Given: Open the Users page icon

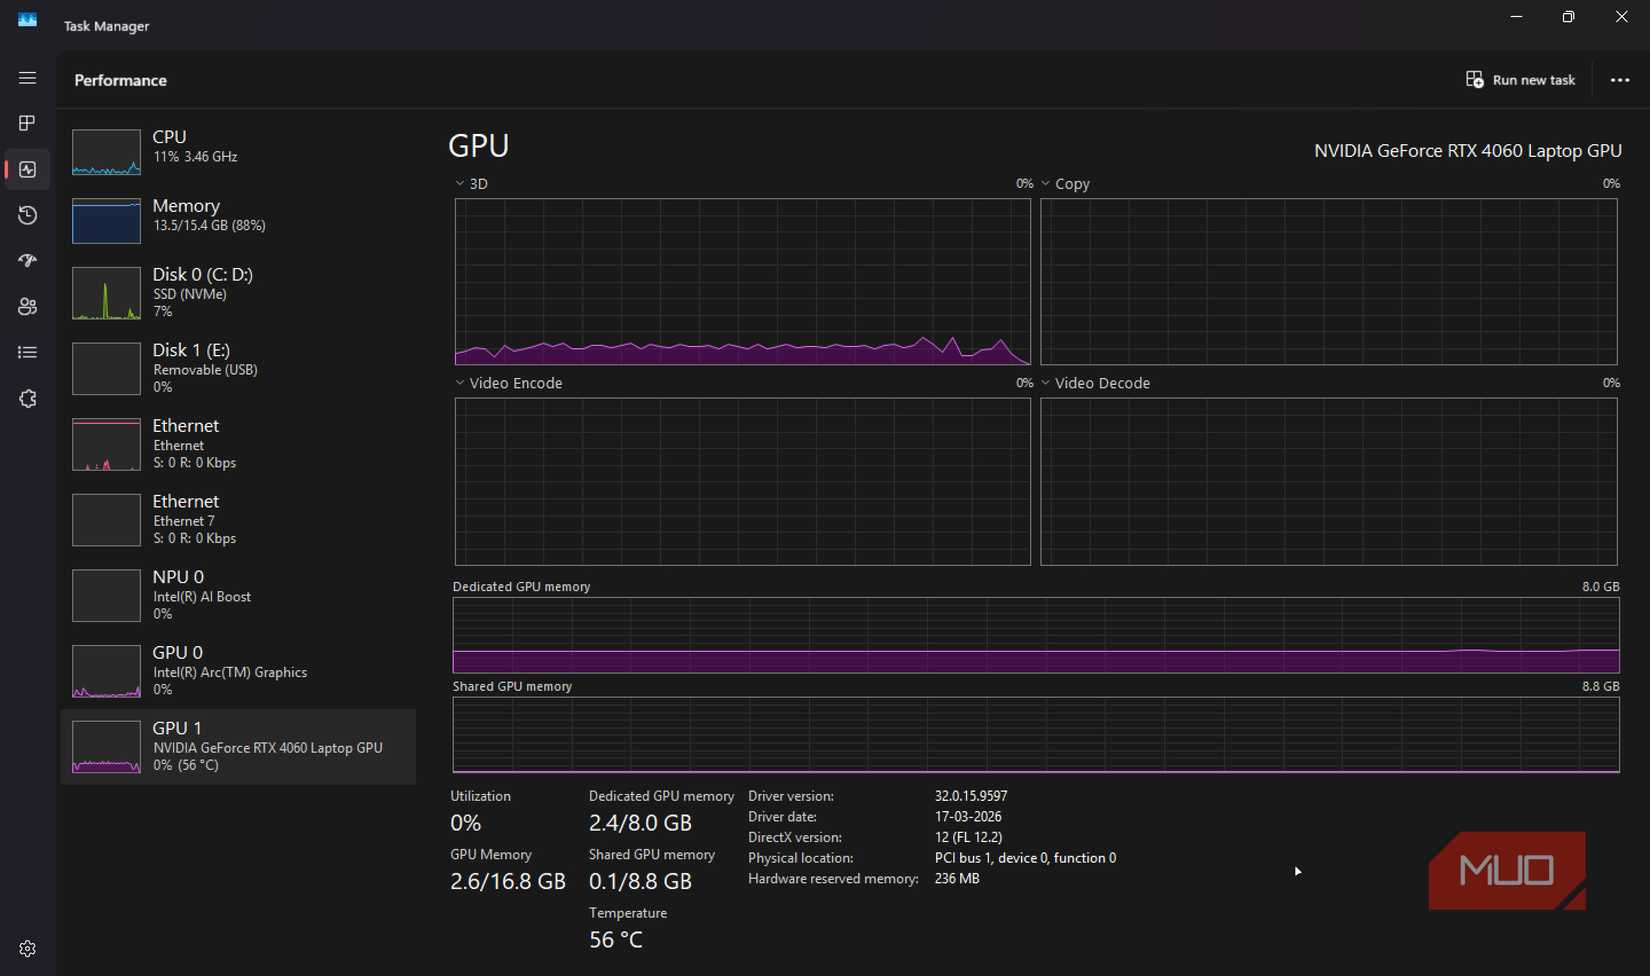Looking at the screenshot, I should [27, 307].
